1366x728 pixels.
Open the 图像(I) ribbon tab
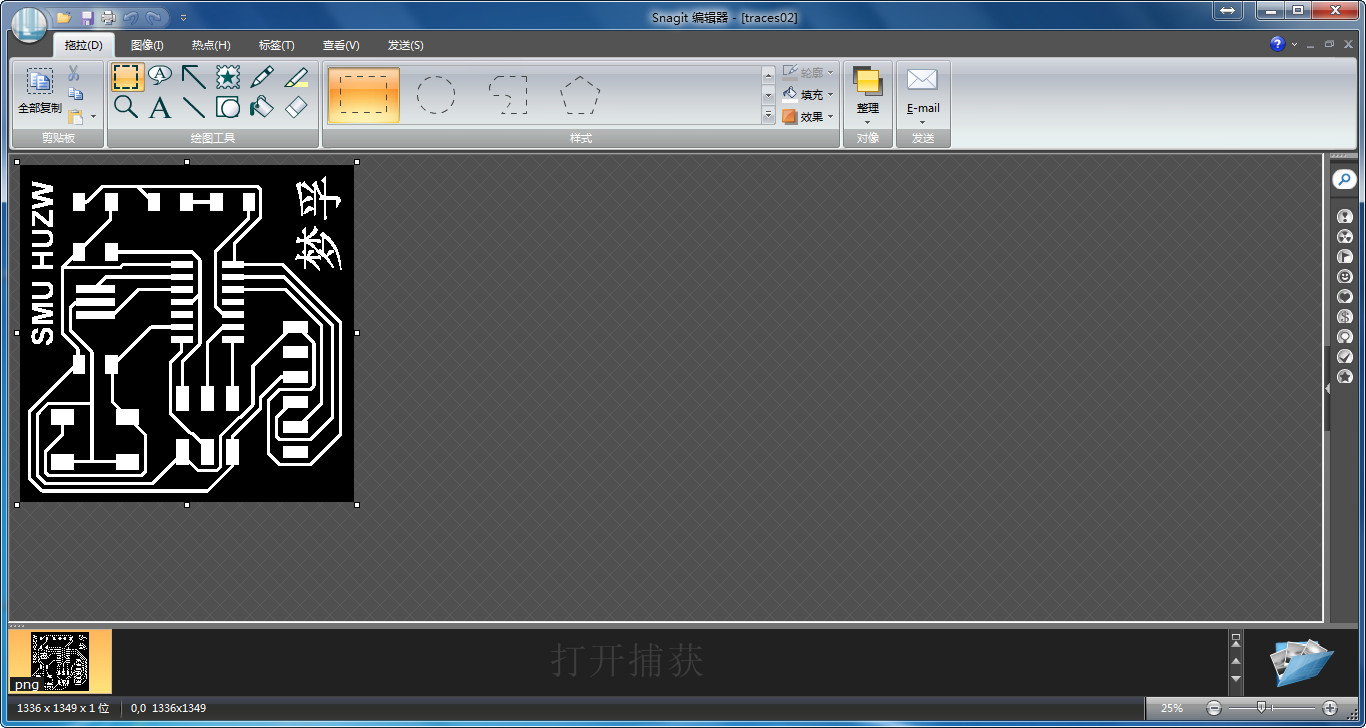(147, 45)
